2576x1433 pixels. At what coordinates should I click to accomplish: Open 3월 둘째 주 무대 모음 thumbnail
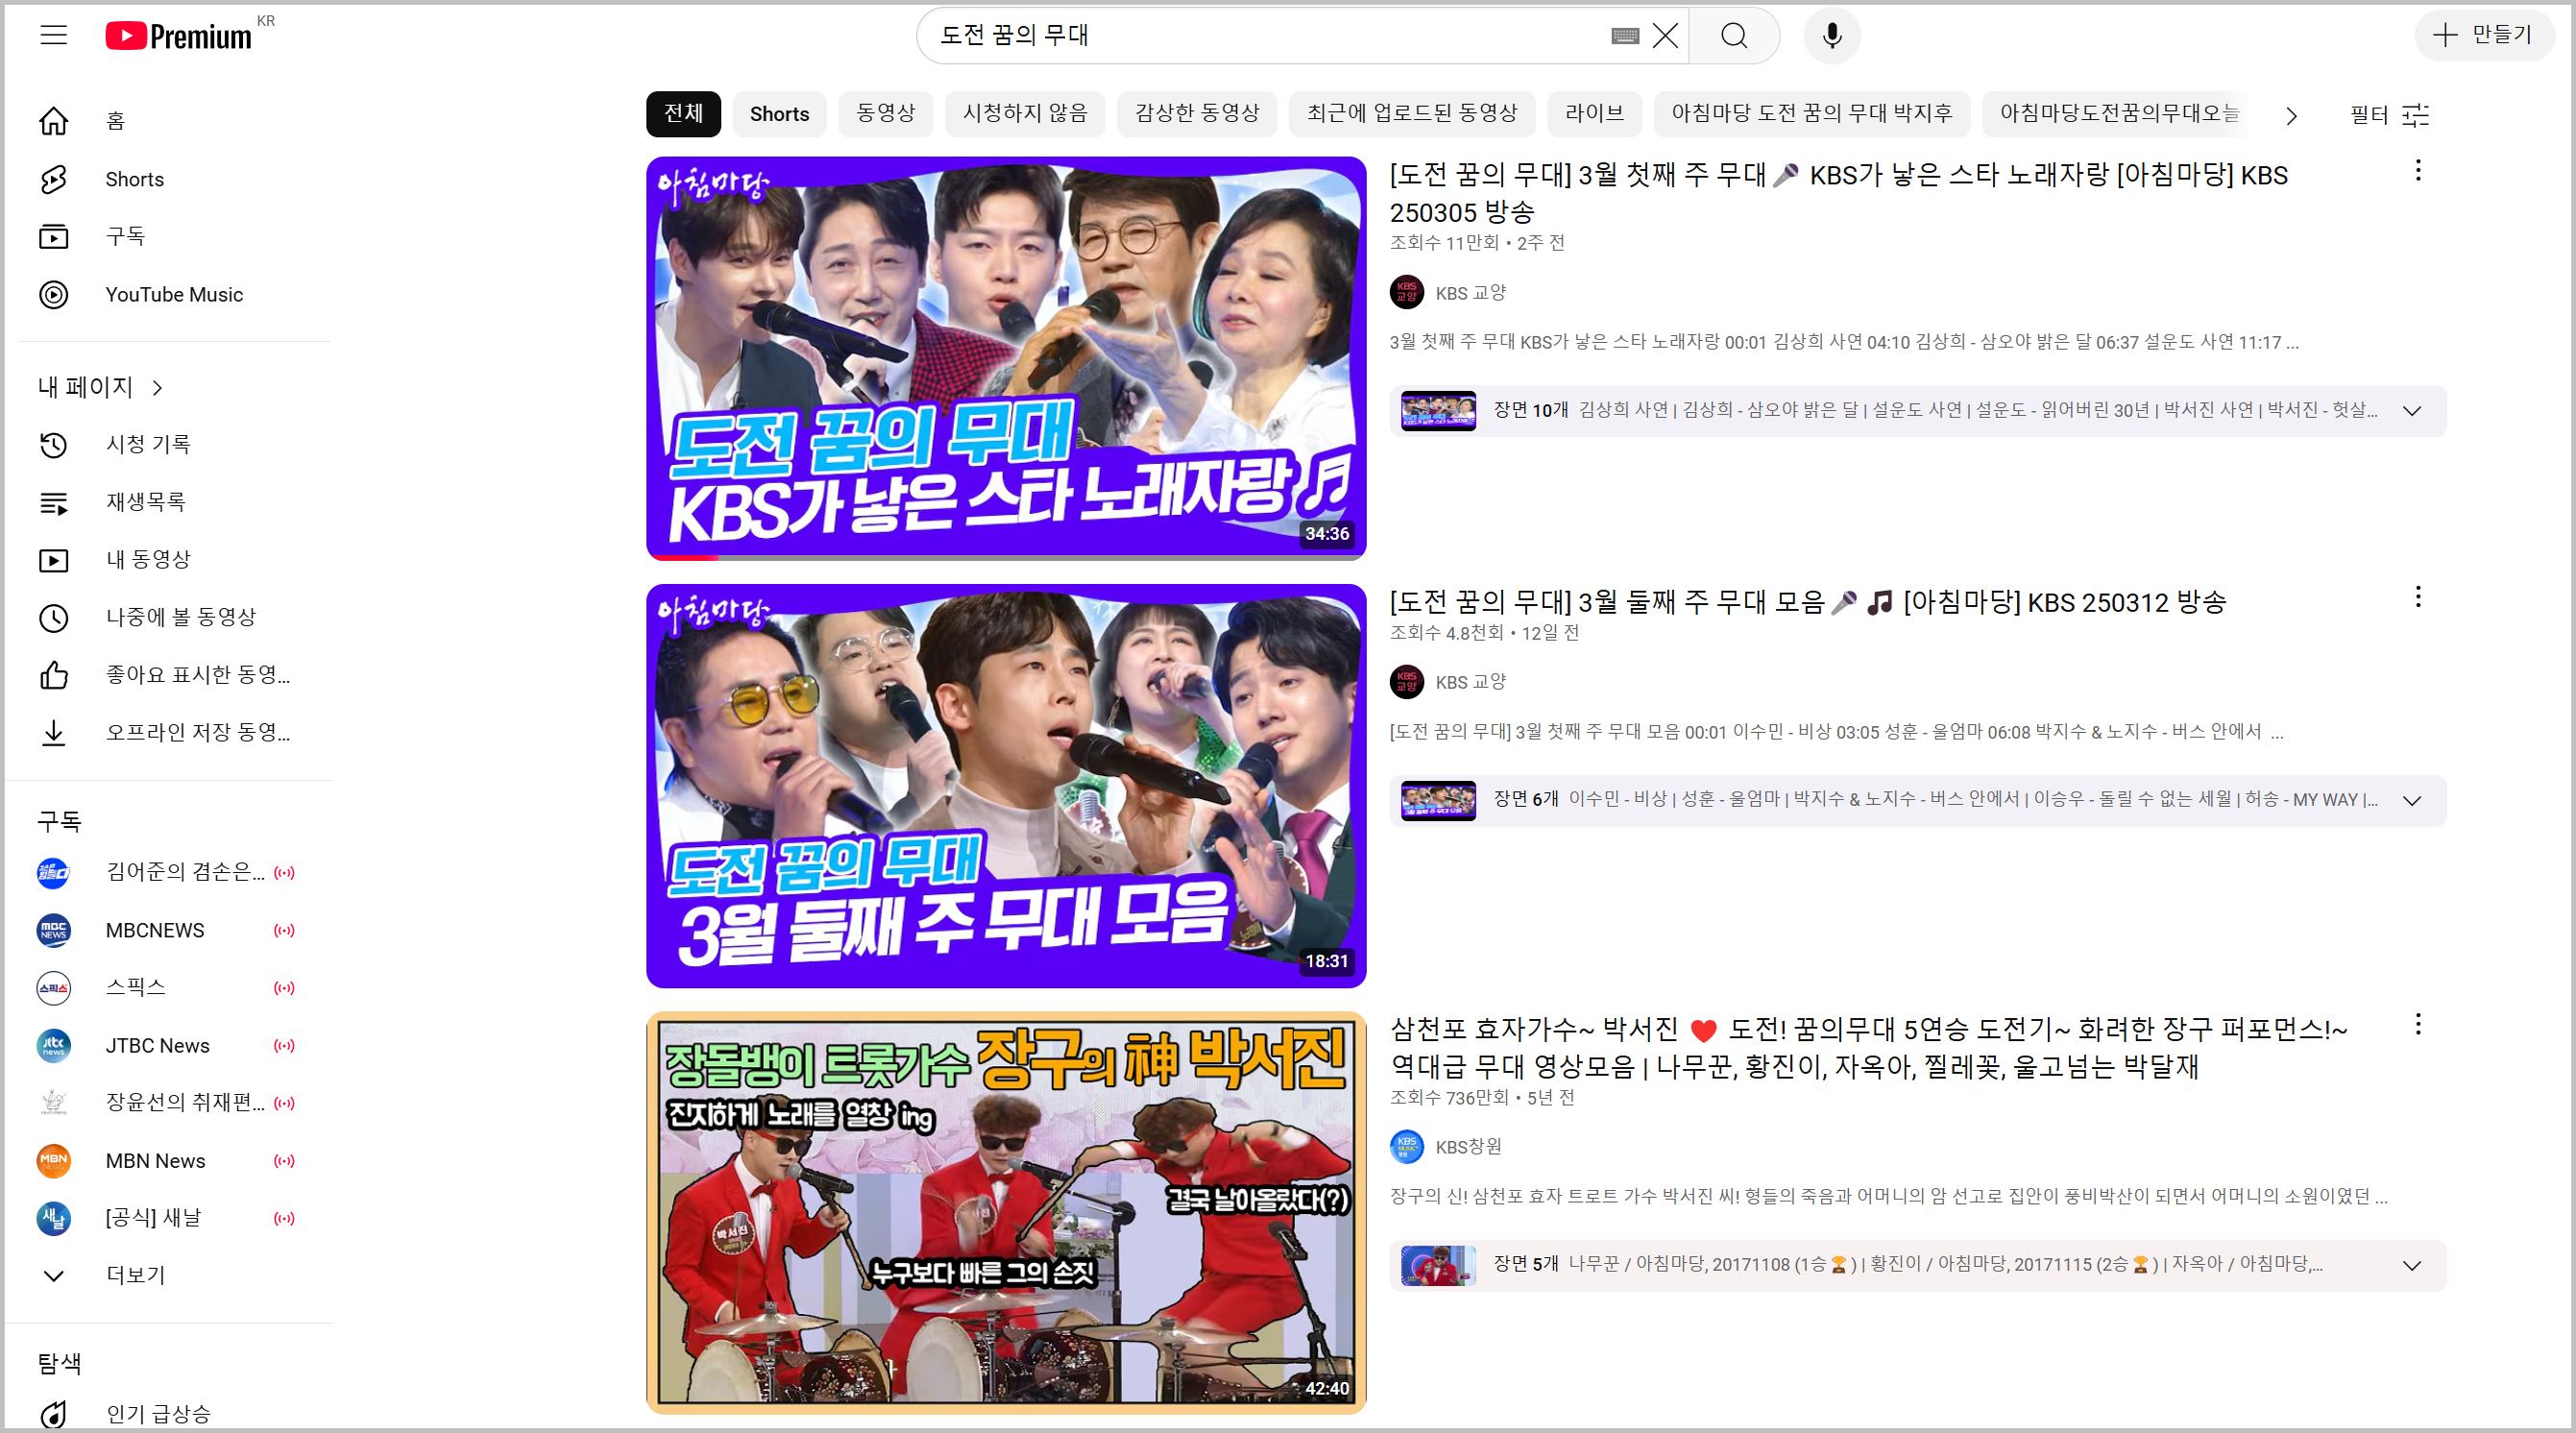[x=1005, y=786]
